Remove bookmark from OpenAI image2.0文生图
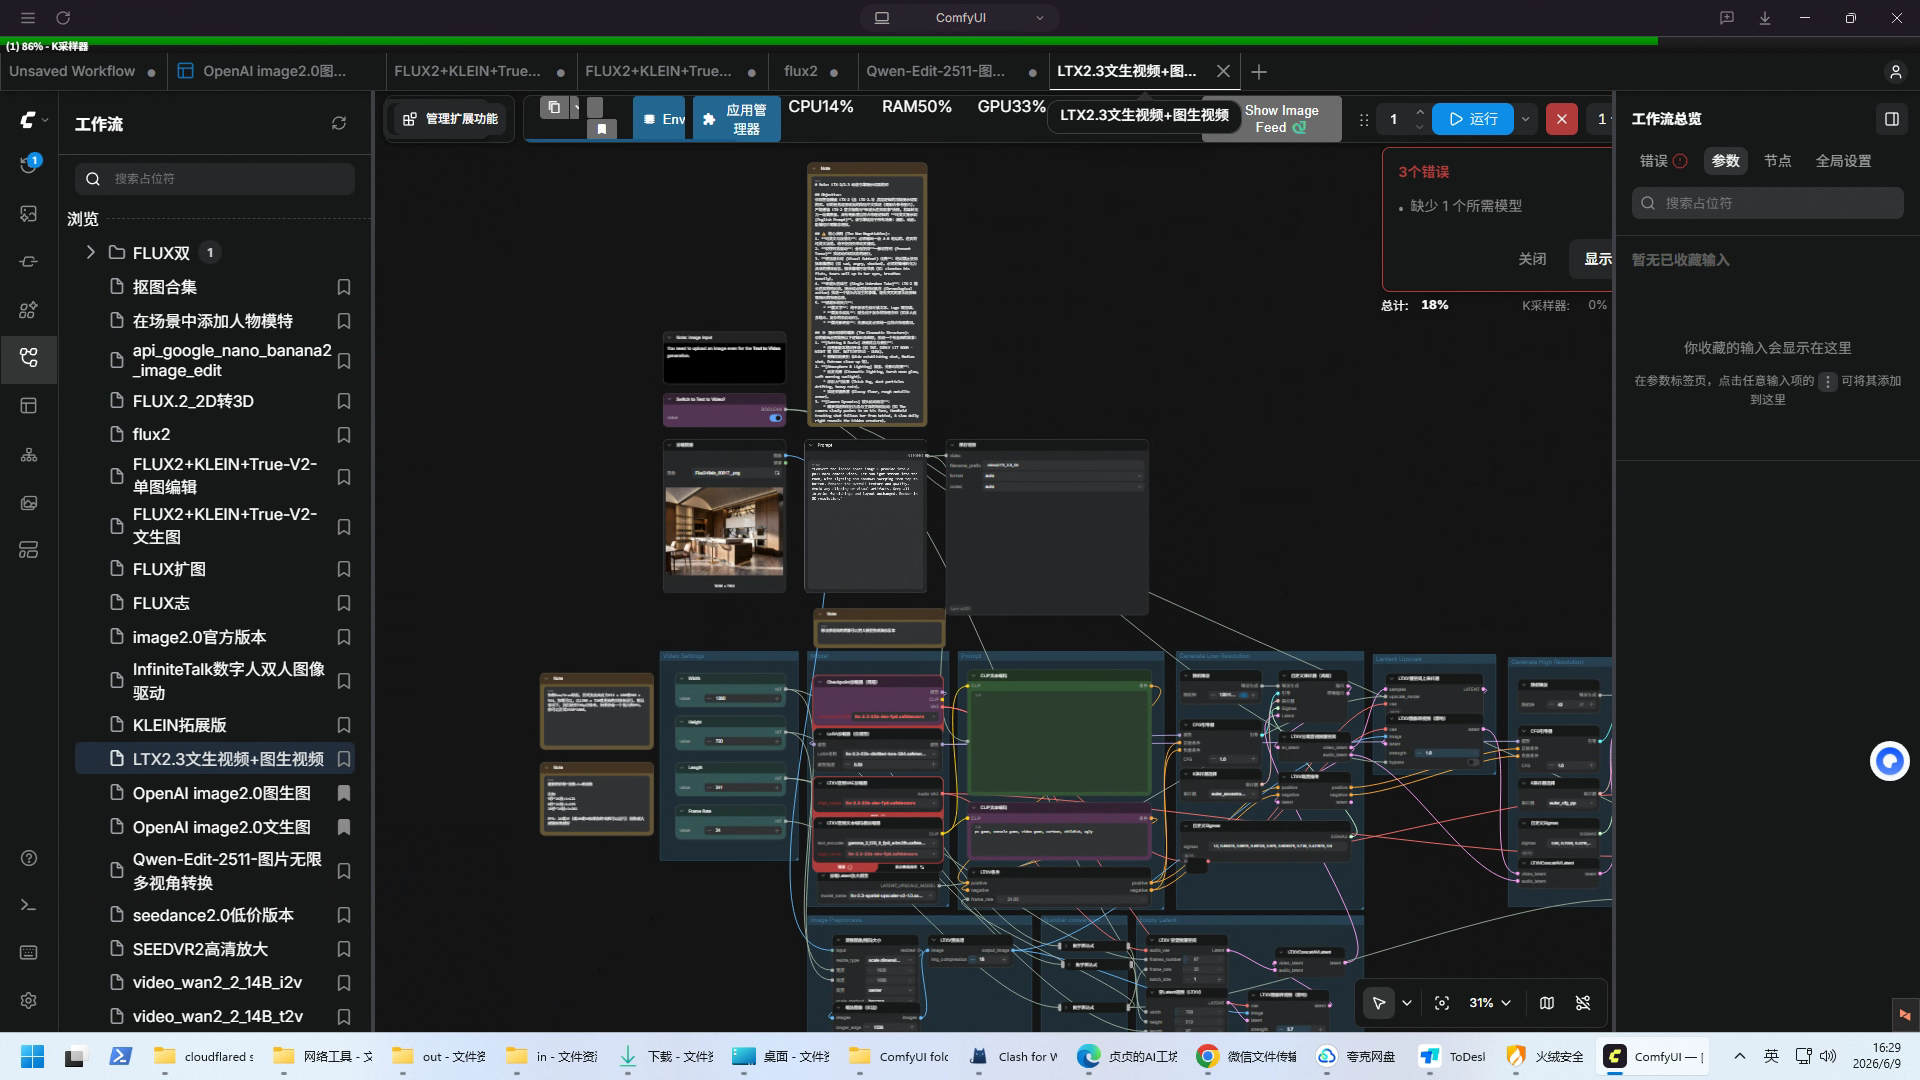This screenshot has width=1920, height=1080. pyautogui.click(x=344, y=827)
